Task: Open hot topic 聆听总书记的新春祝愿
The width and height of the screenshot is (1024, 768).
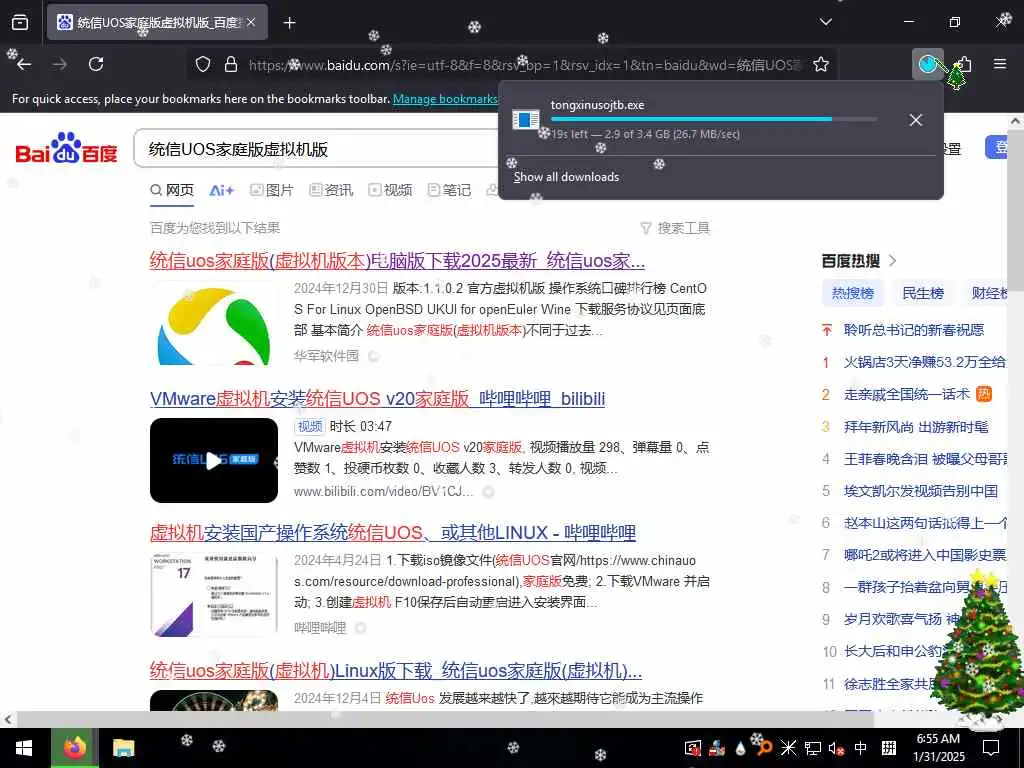Action: point(914,330)
